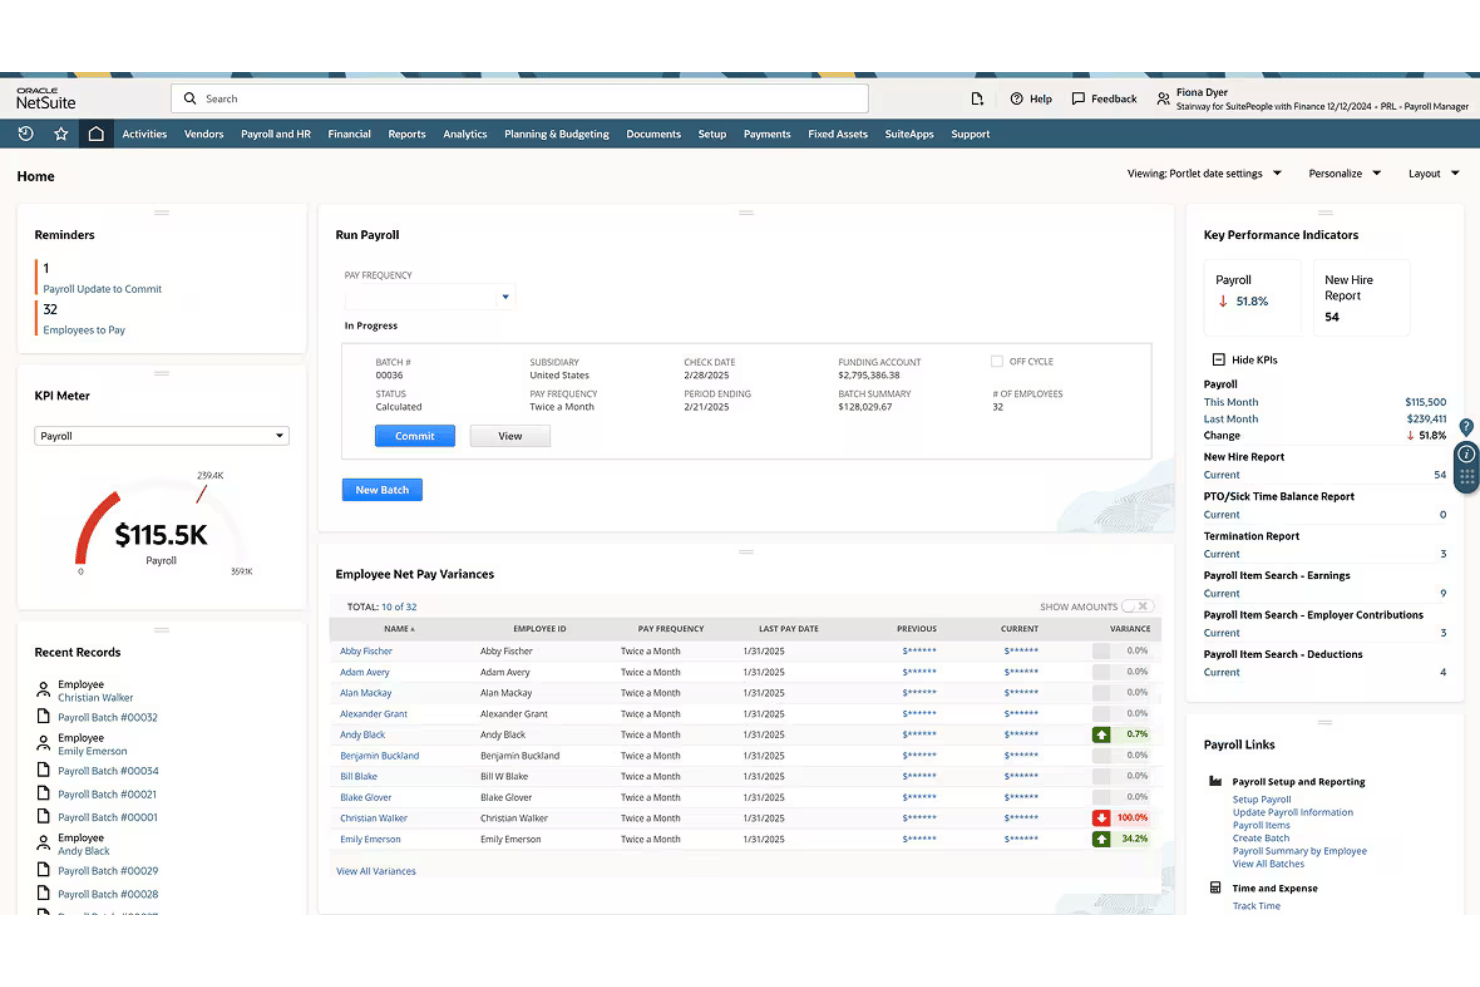Open the Termination Report Current link

click(x=1221, y=554)
